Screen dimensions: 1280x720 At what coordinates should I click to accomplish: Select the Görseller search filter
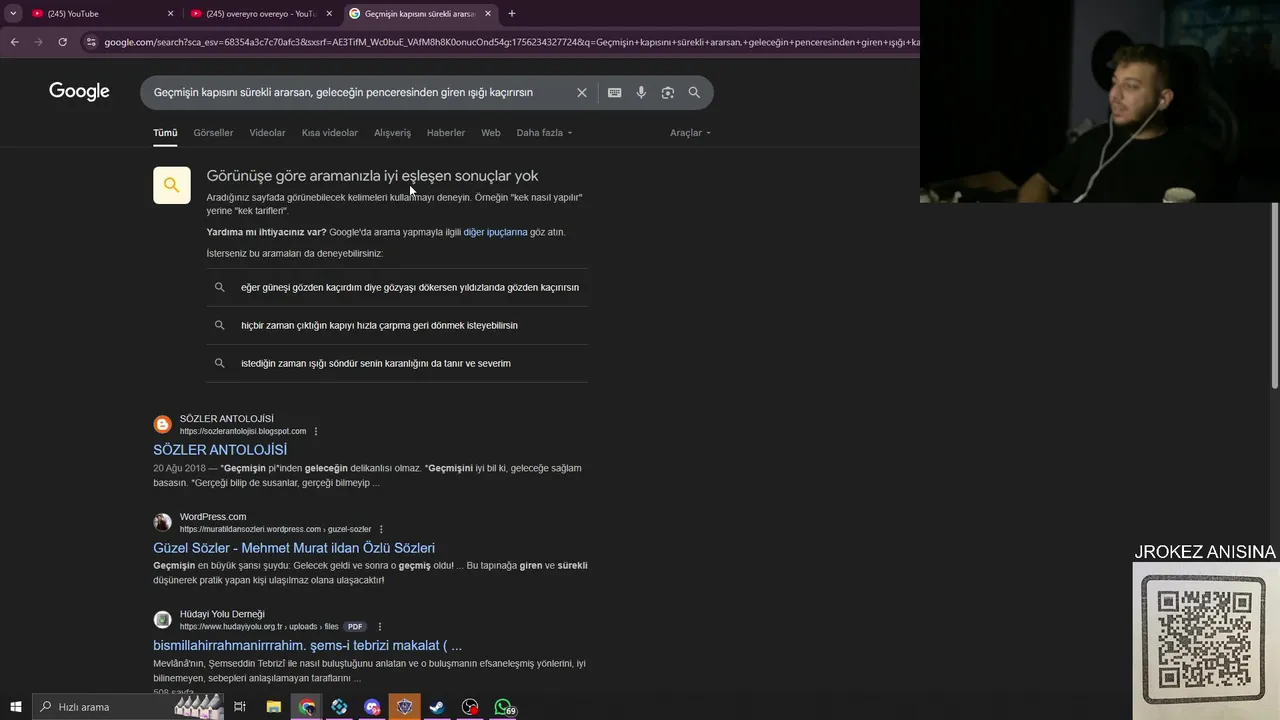pos(213,133)
